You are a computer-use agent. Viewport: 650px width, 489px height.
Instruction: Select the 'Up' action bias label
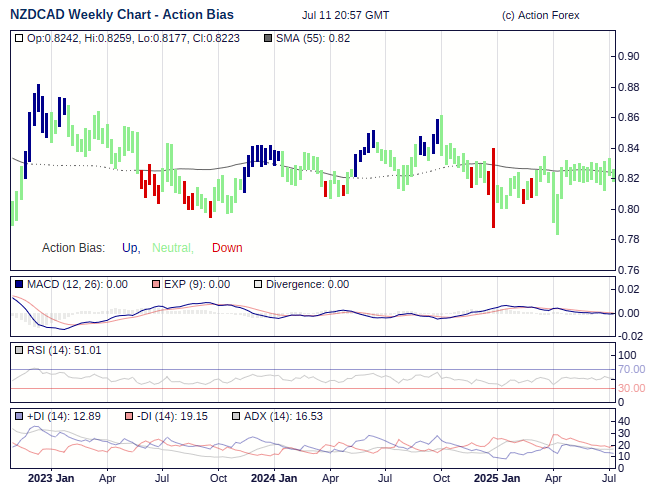[130, 248]
